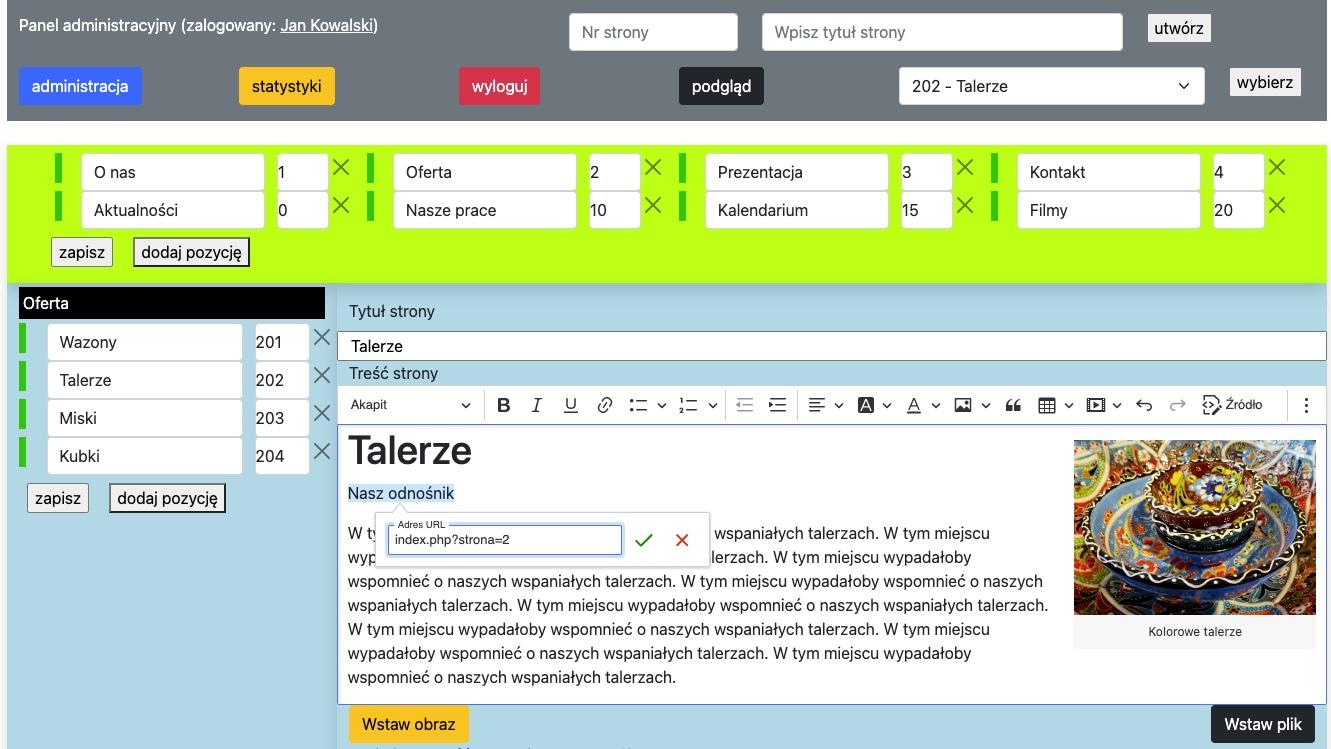Apply italic formatting
Screen dimensions: 1331x749
[x=537, y=405]
